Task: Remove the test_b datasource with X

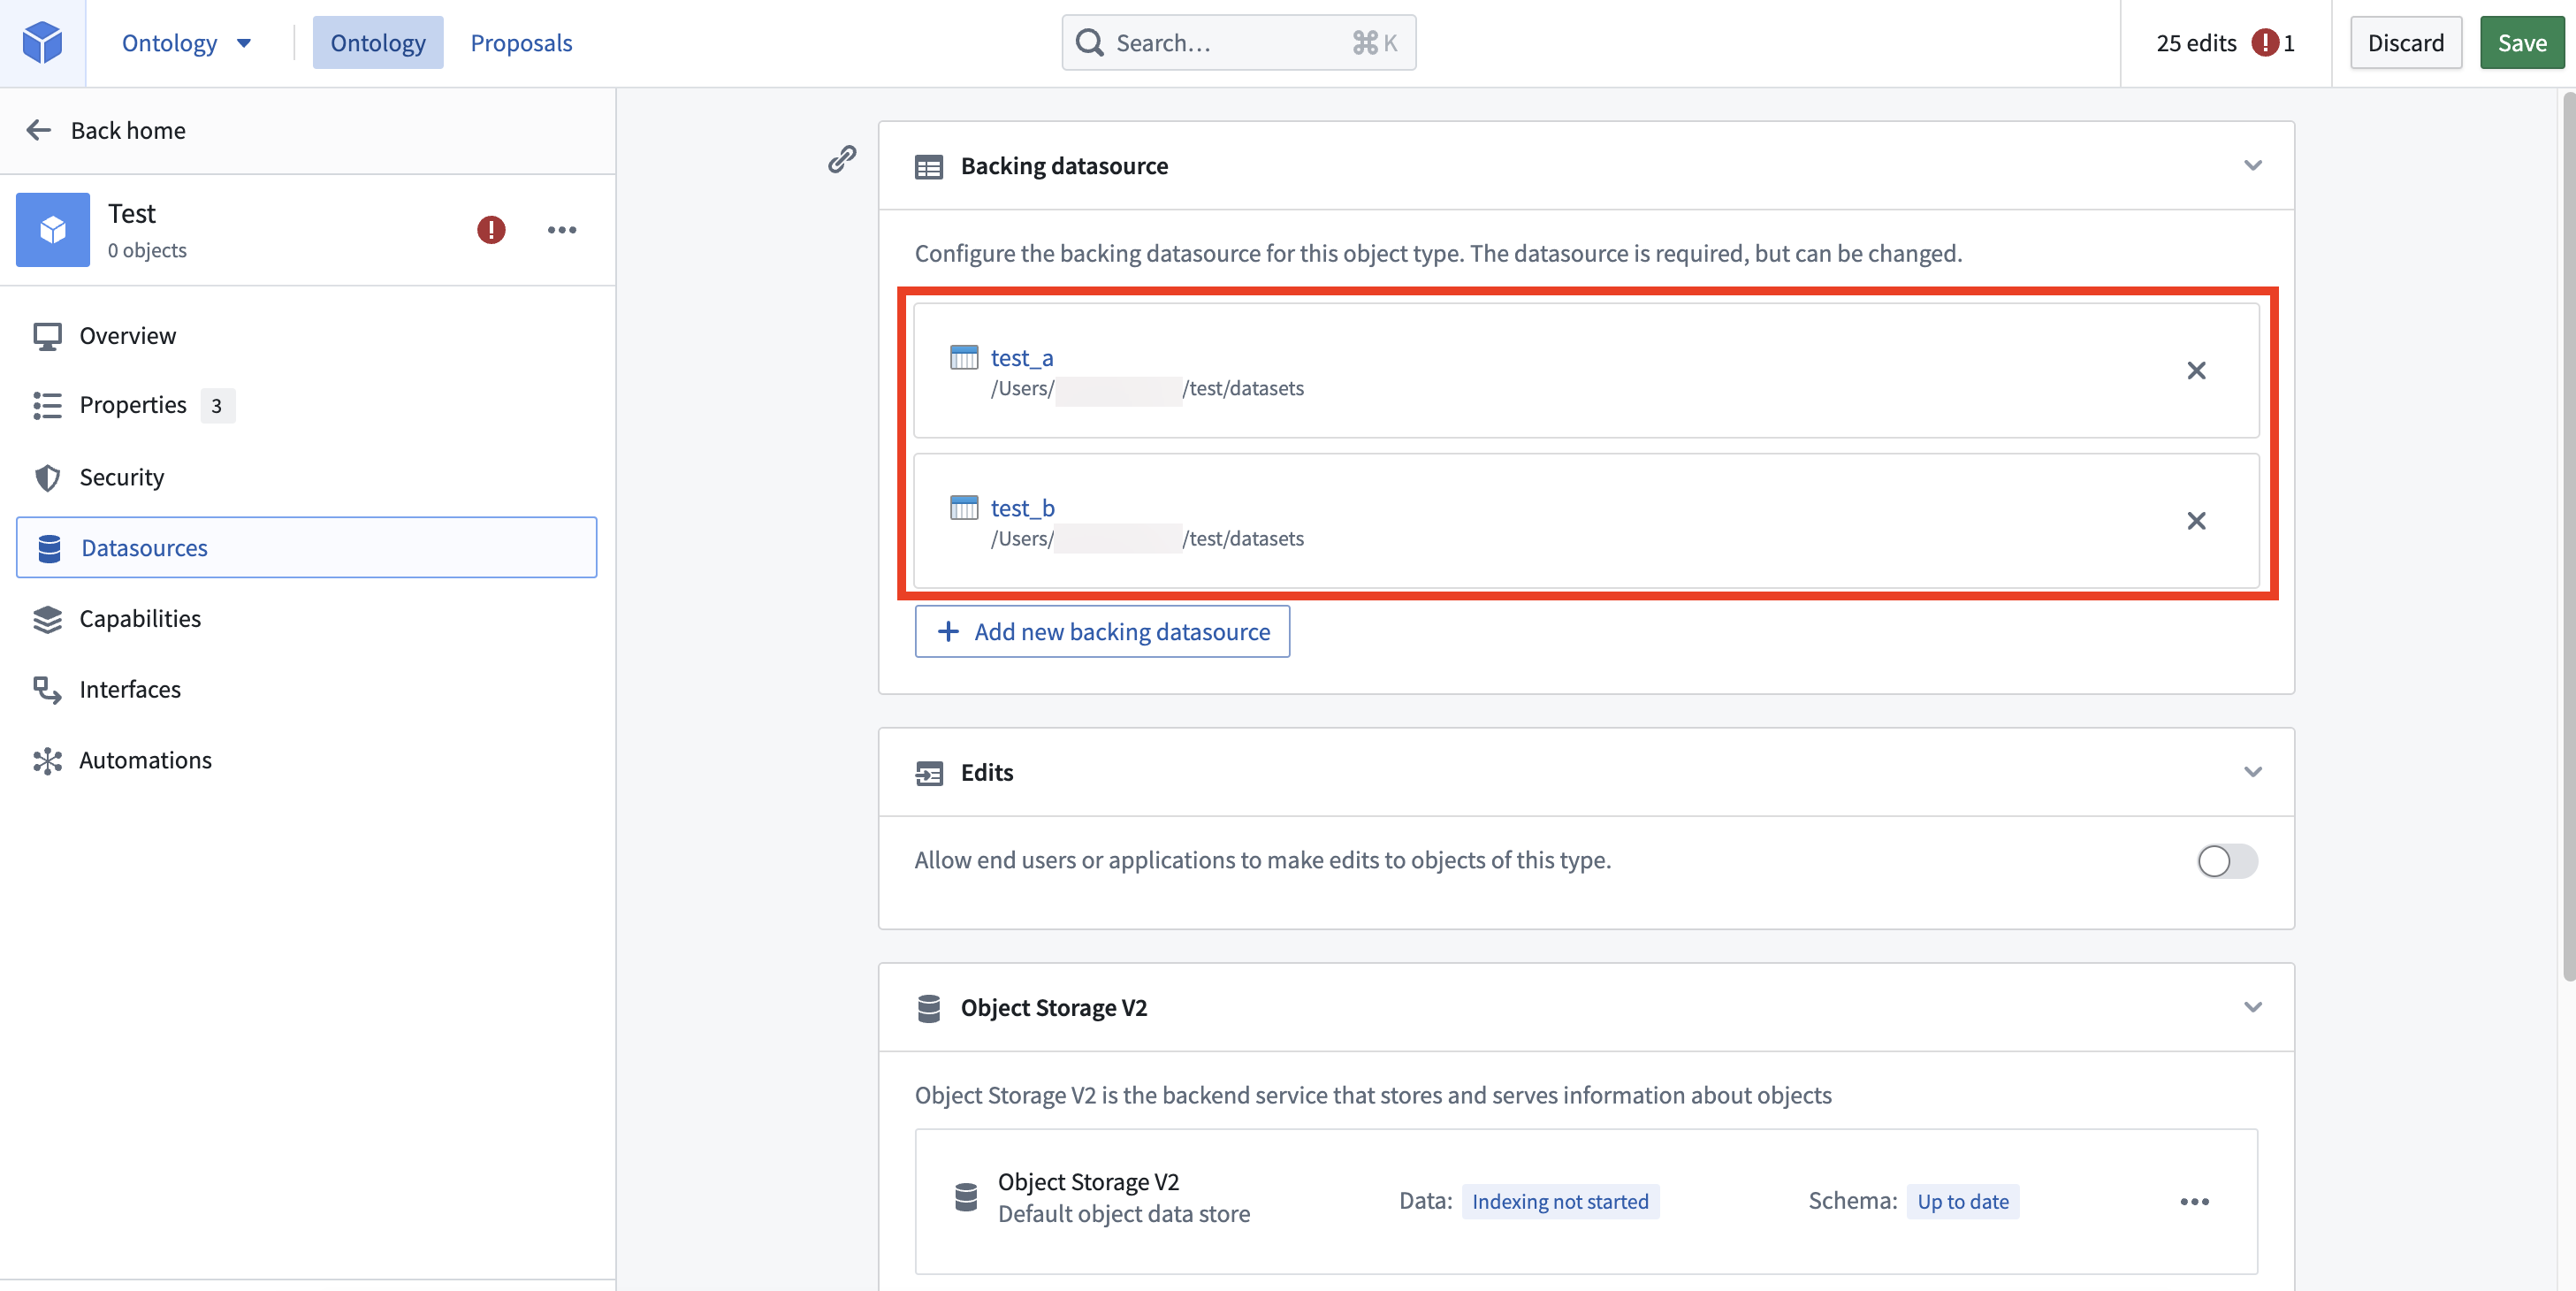Action: (x=2196, y=520)
